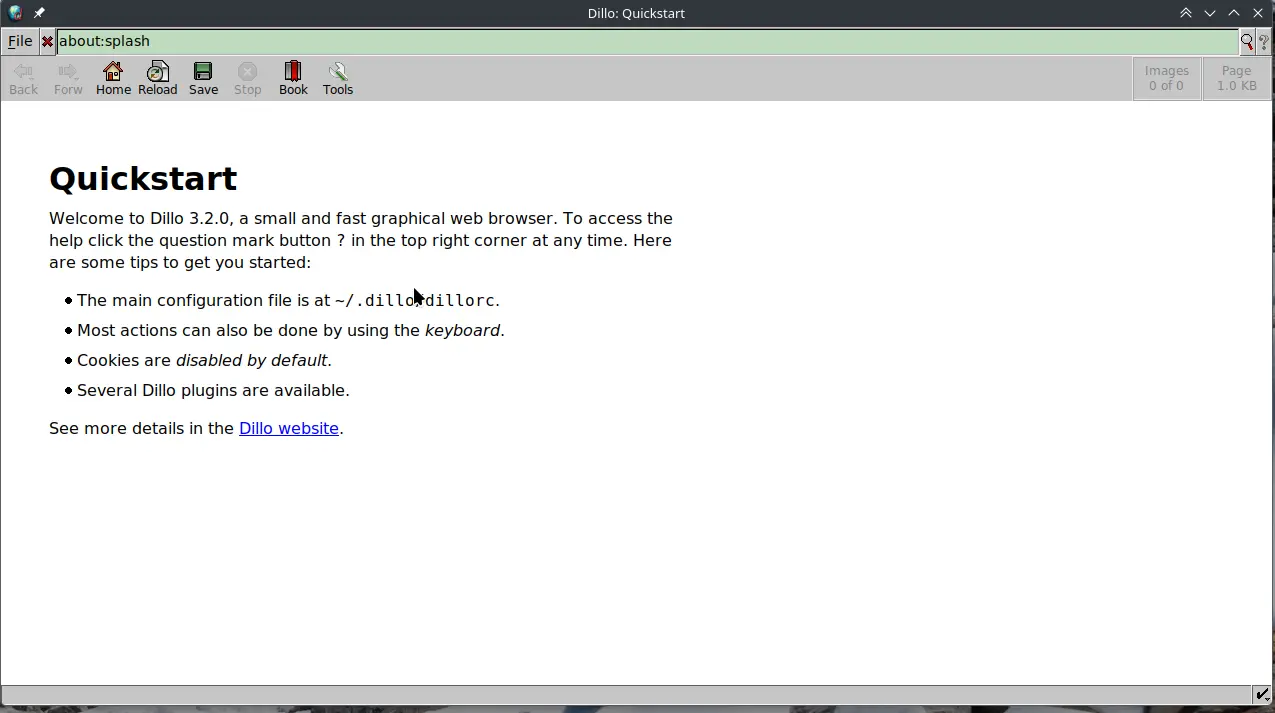Minimize the Dillo window
The image size is (1275, 713).
coord(1210,13)
